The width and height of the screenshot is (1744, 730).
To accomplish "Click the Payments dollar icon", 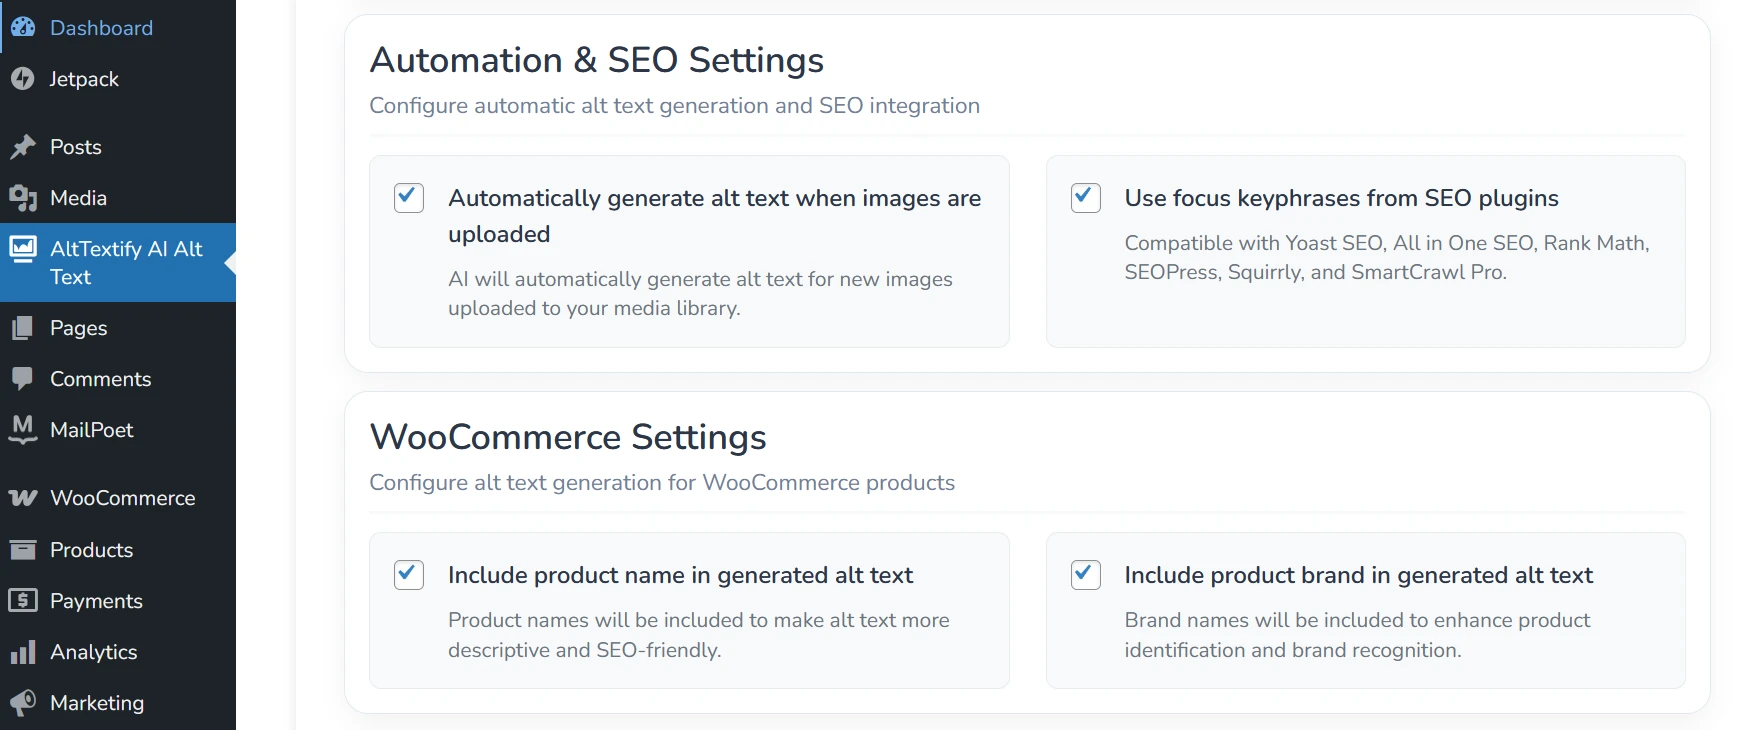I will tap(23, 600).
